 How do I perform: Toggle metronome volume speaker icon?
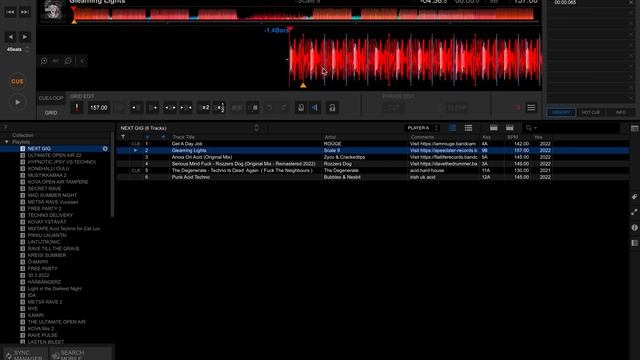(x=316, y=108)
